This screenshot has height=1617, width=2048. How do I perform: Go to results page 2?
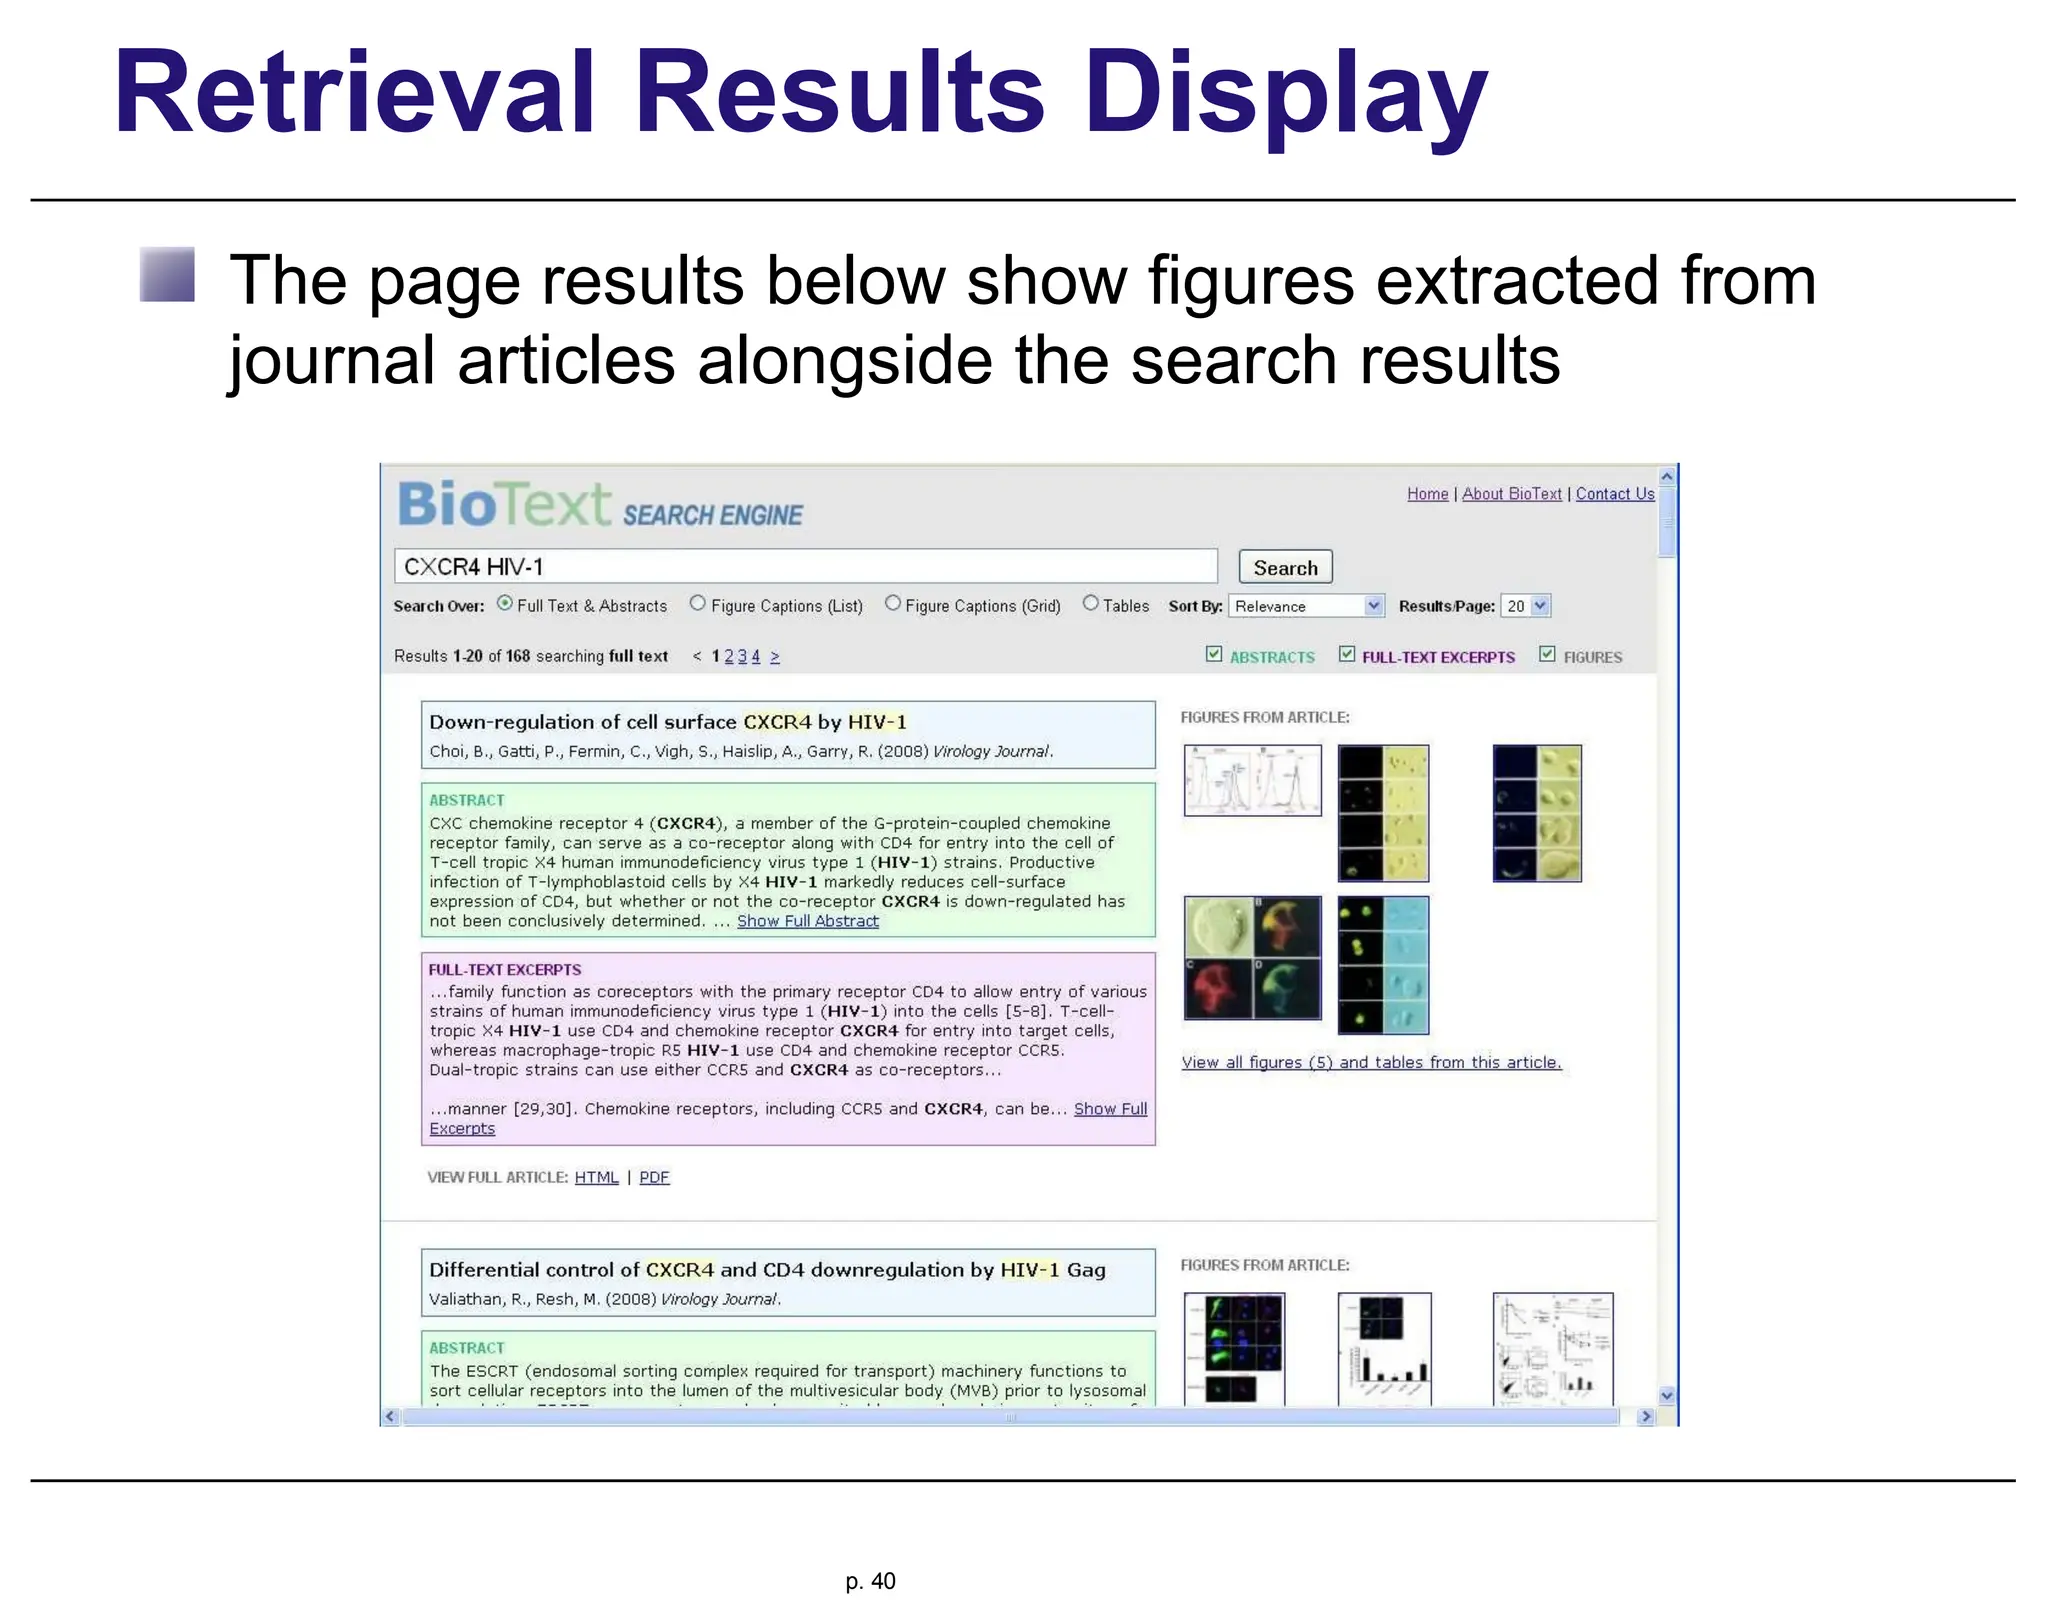coord(729,656)
